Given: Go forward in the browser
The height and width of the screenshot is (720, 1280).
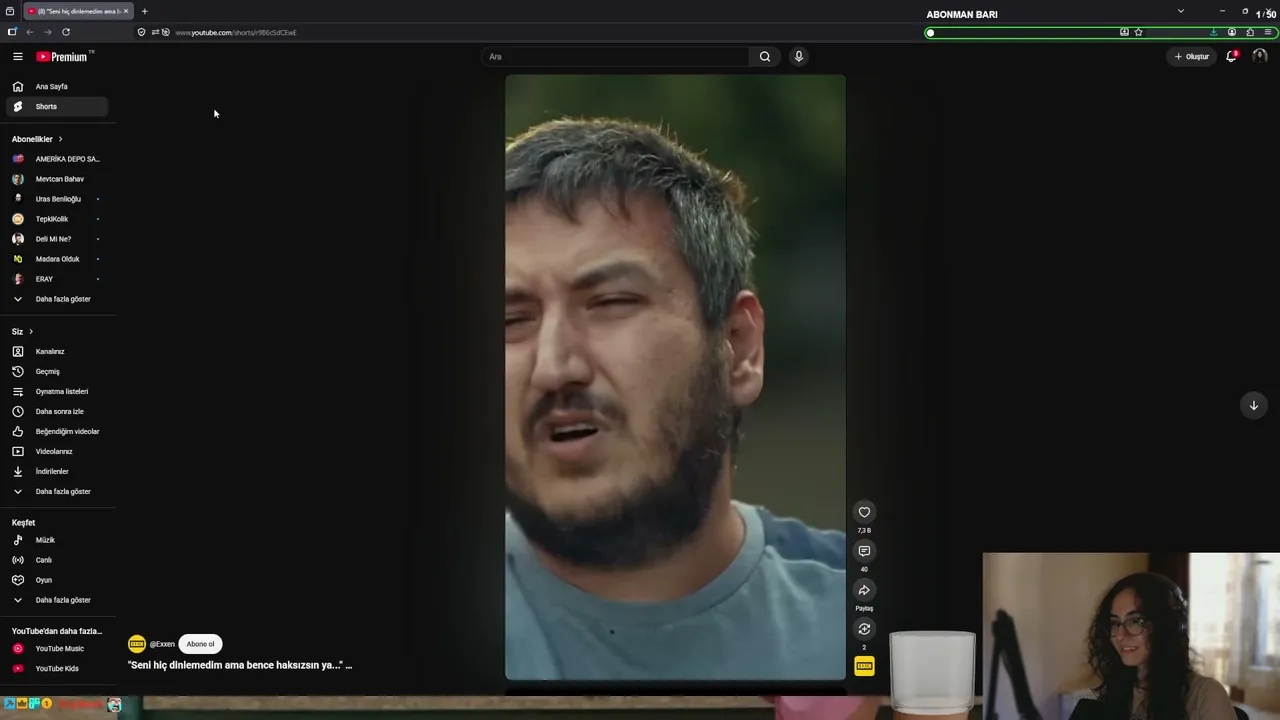Looking at the screenshot, I should pyautogui.click(x=47, y=32).
